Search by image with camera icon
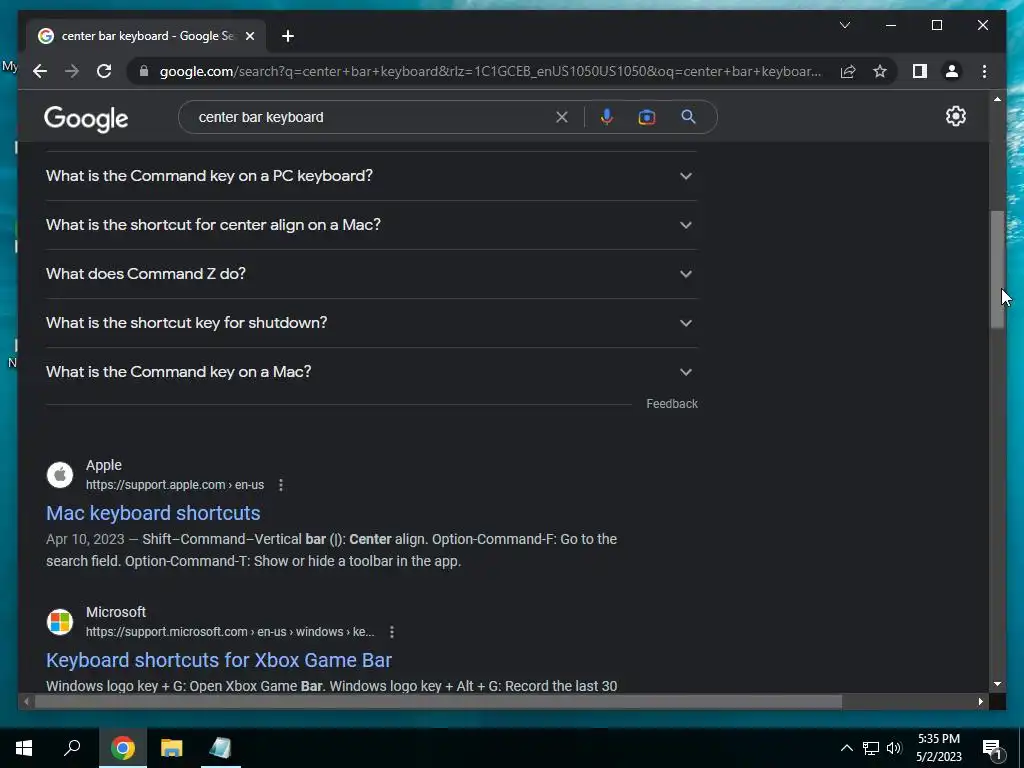The width and height of the screenshot is (1024, 768). pyautogui.click(x=647, y=117)
